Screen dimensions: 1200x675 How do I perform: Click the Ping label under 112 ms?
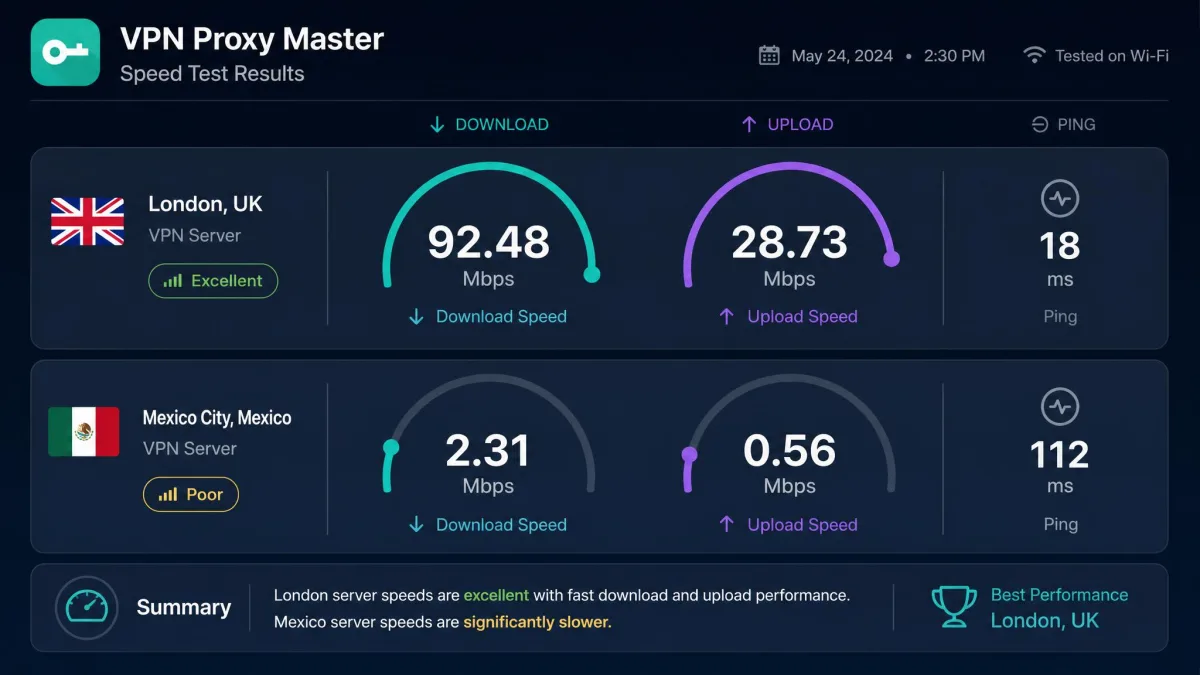(x=1060, y=525)
